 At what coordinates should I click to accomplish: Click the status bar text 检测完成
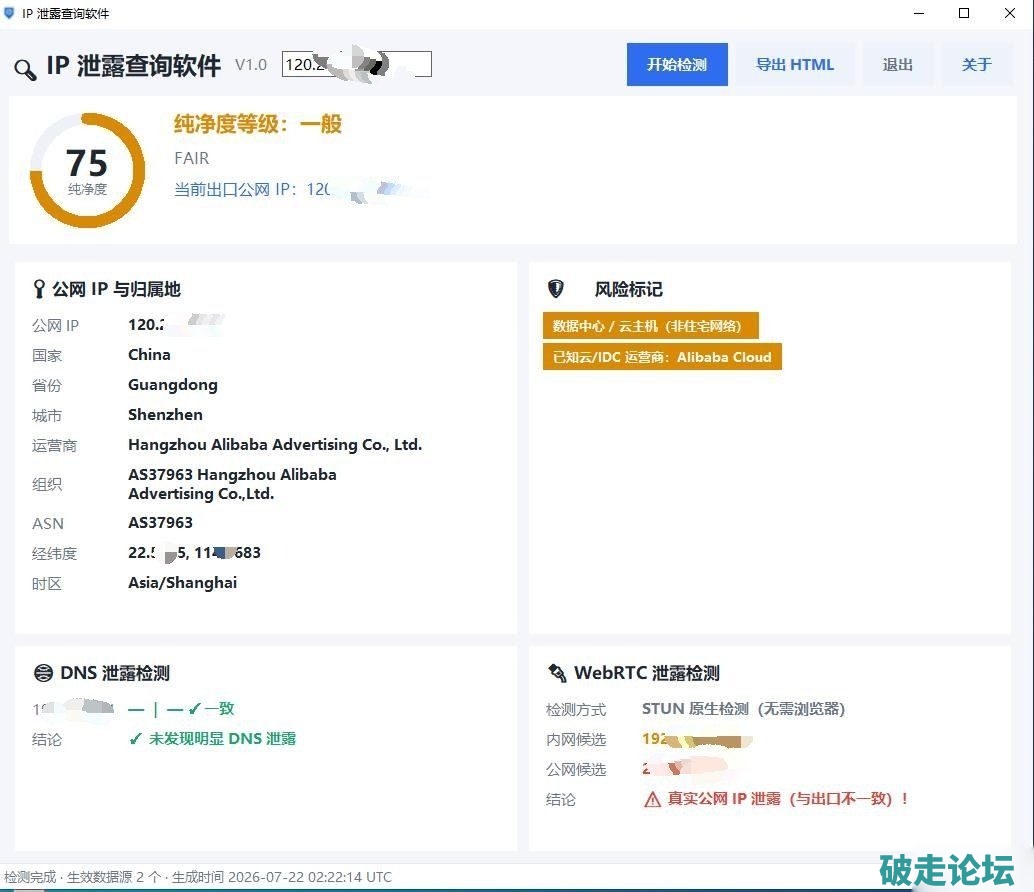click(x=30, y=877)
